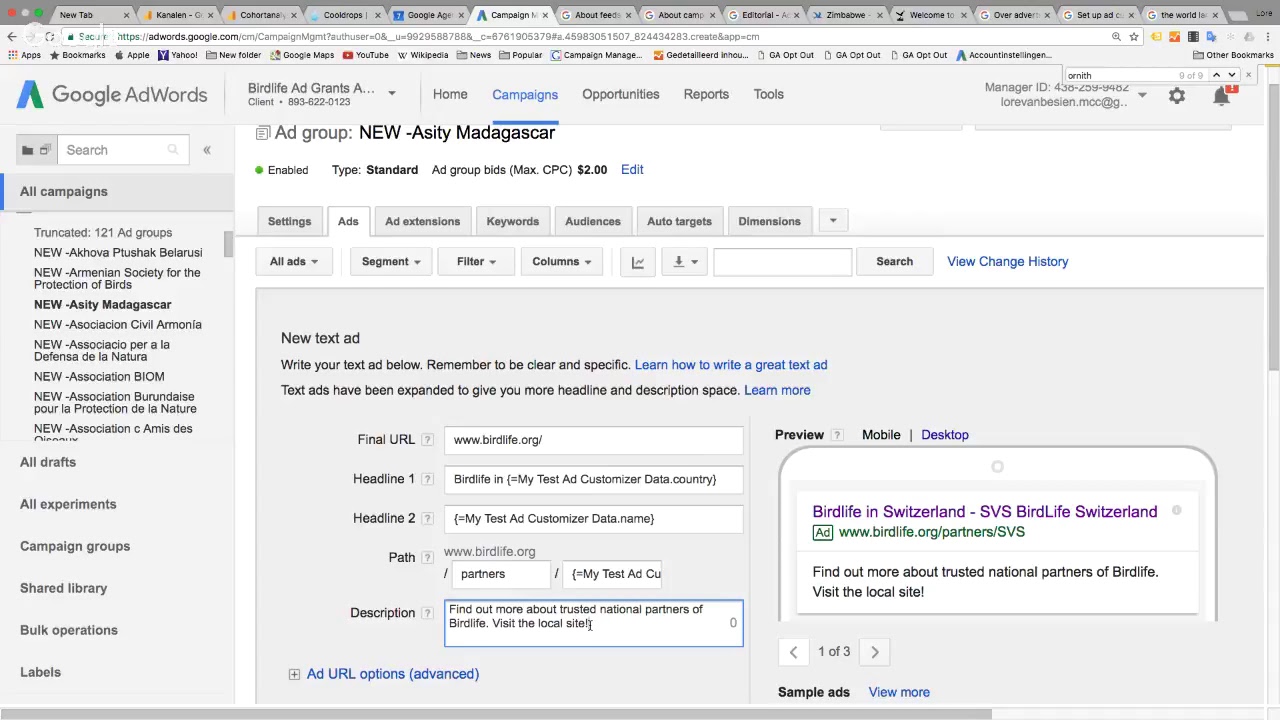Switch preview to Desktop

tap(945, 435)
